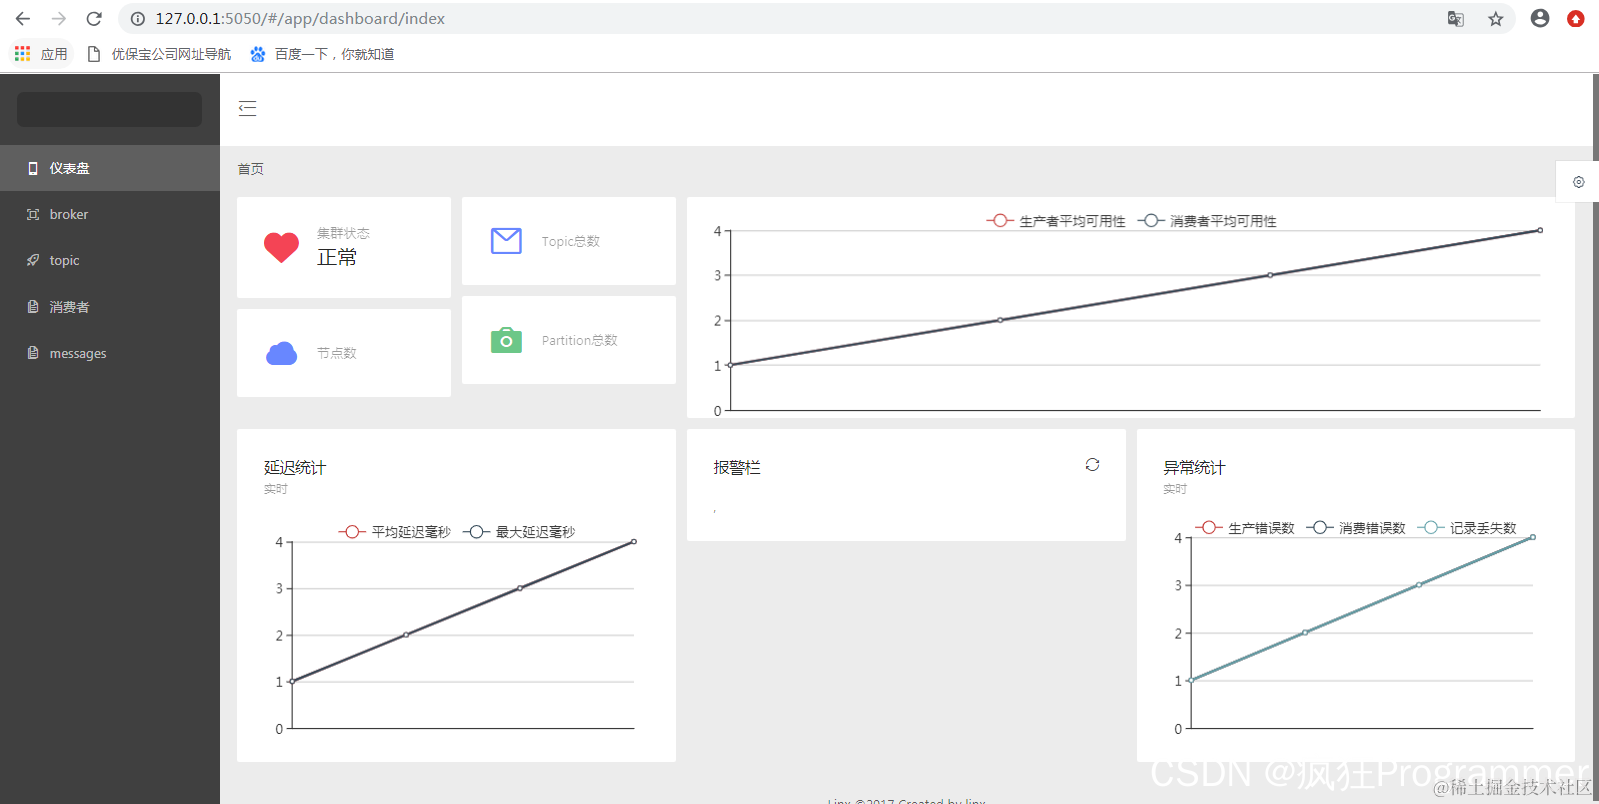Click the data point at 2 on 异常统计 chart
The height and width of the screenshot is (804, 1599).
pos(1305,632)
